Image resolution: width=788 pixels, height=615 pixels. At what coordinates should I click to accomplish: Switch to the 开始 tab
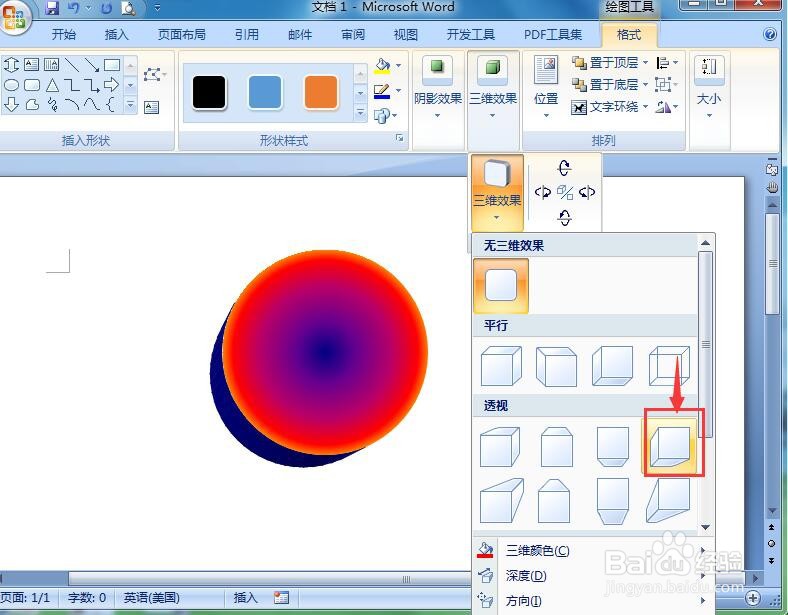point(64,34)
